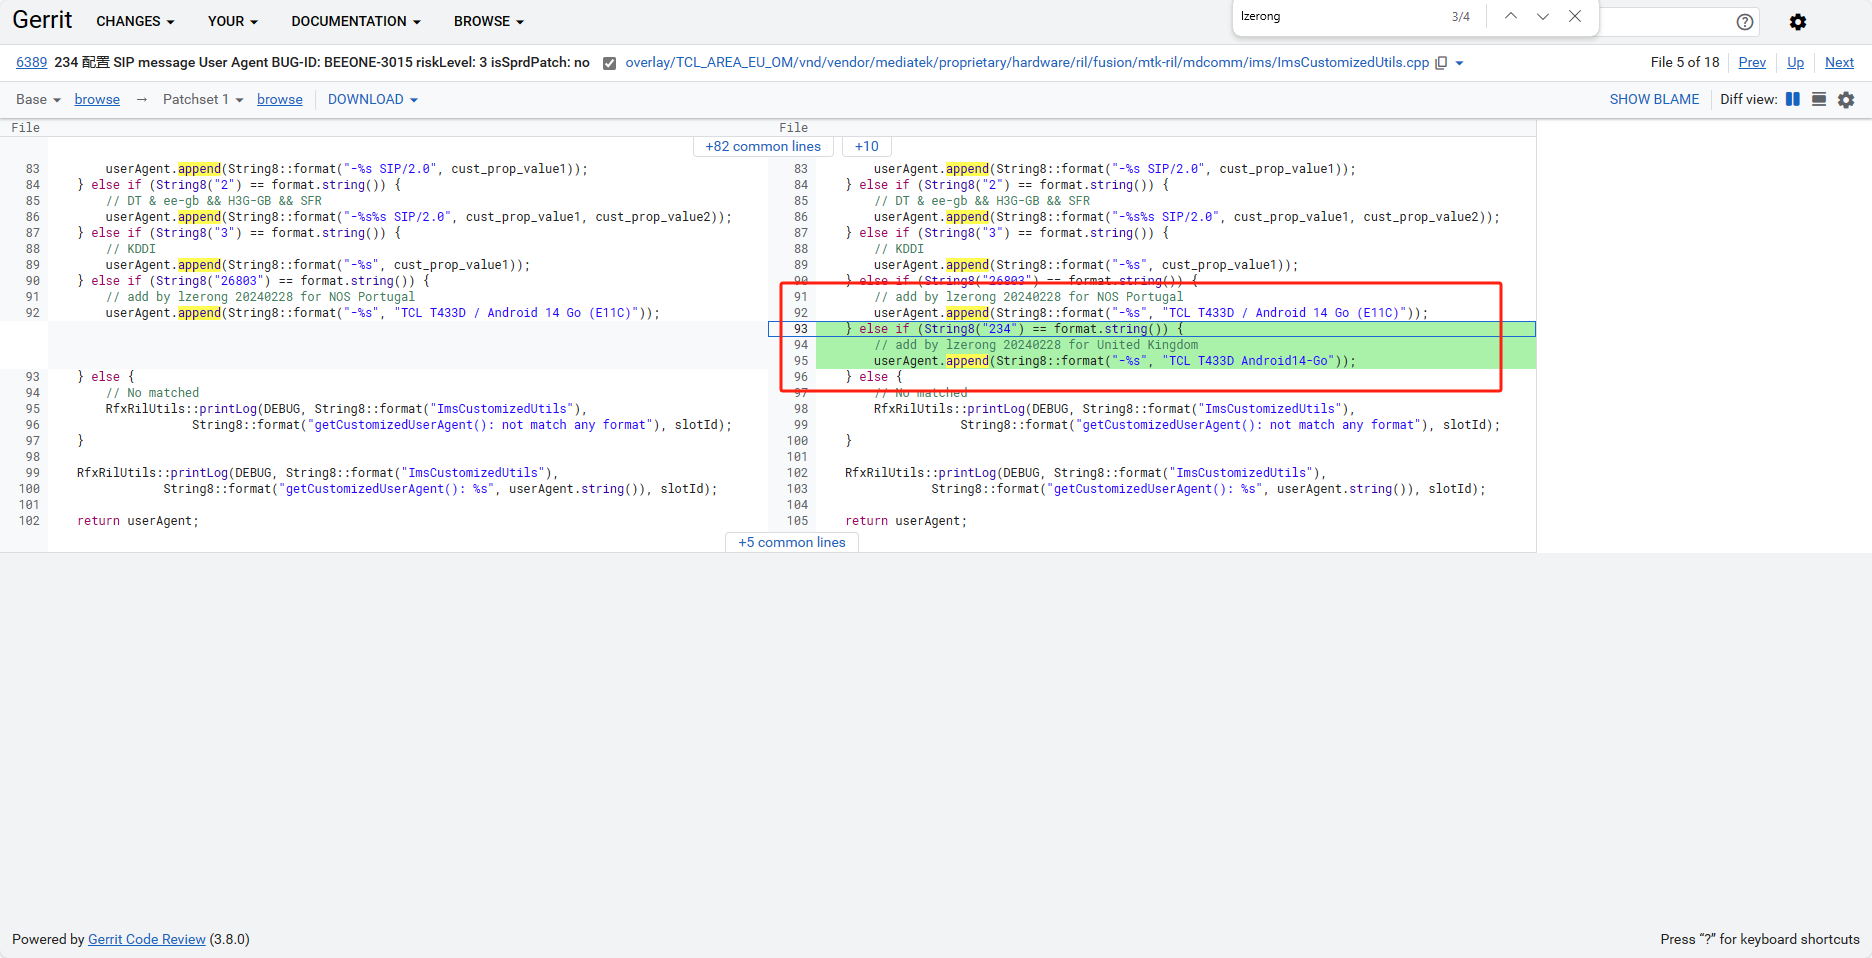1872x958 pixels.
Task: Open Gerrit settings gear in header
Action: 1798,22
